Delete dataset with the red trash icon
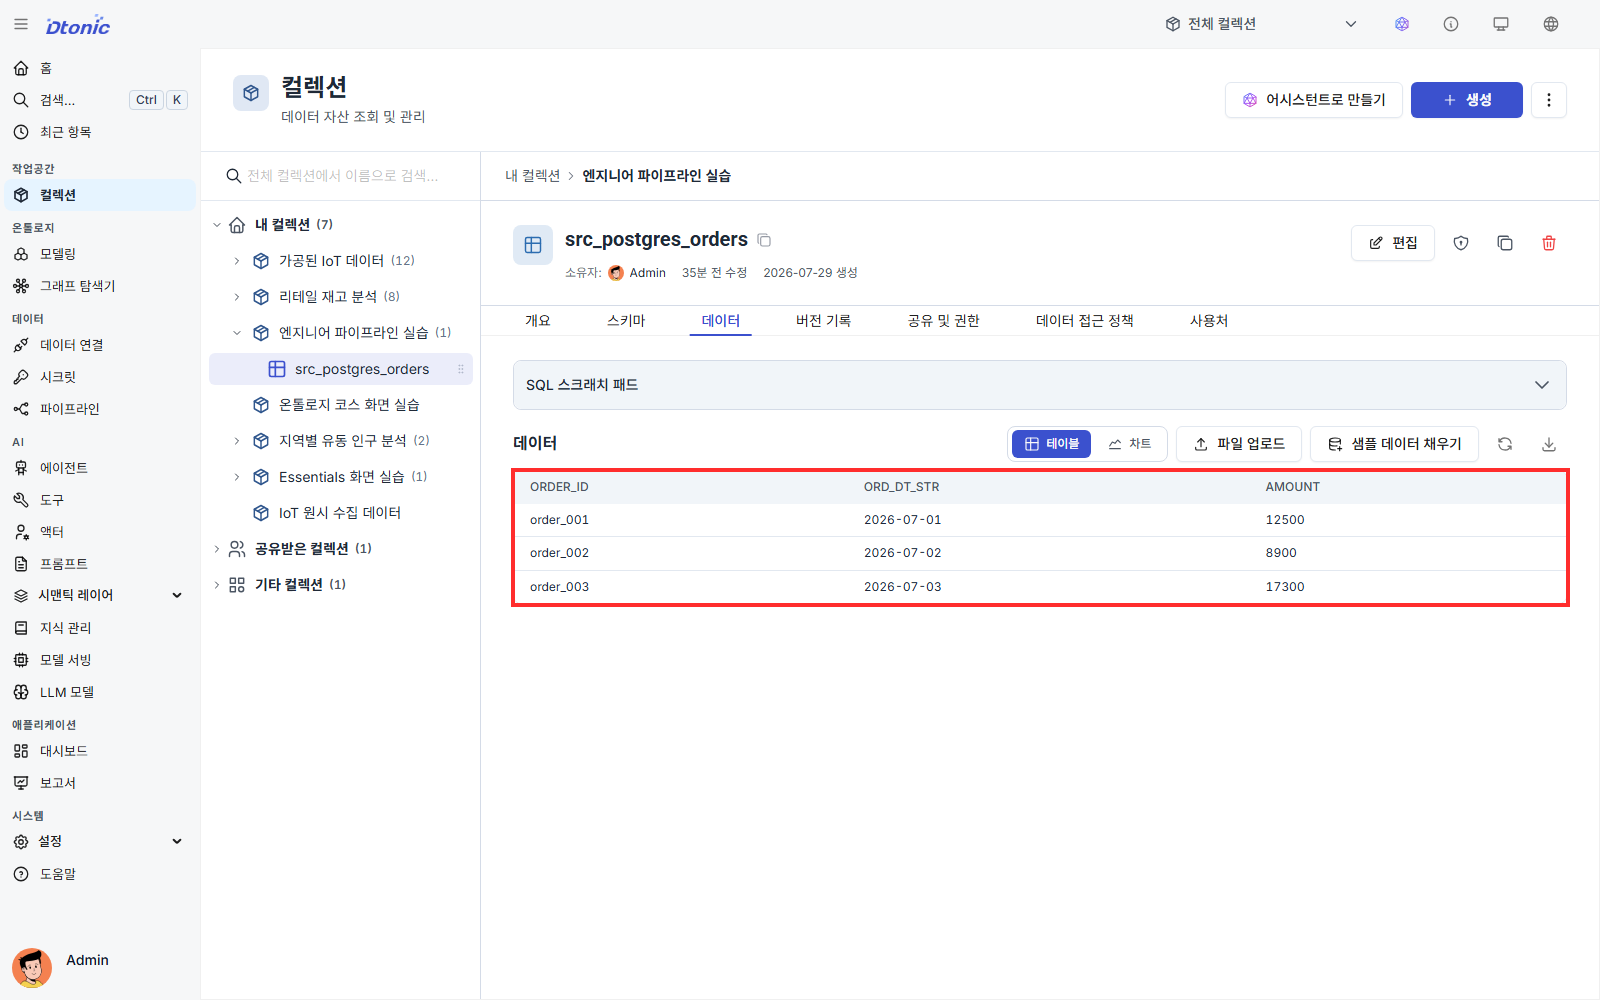The width and height of the screenshot is (1600, 1000). pyautogui.click(x=1549, y=243)
